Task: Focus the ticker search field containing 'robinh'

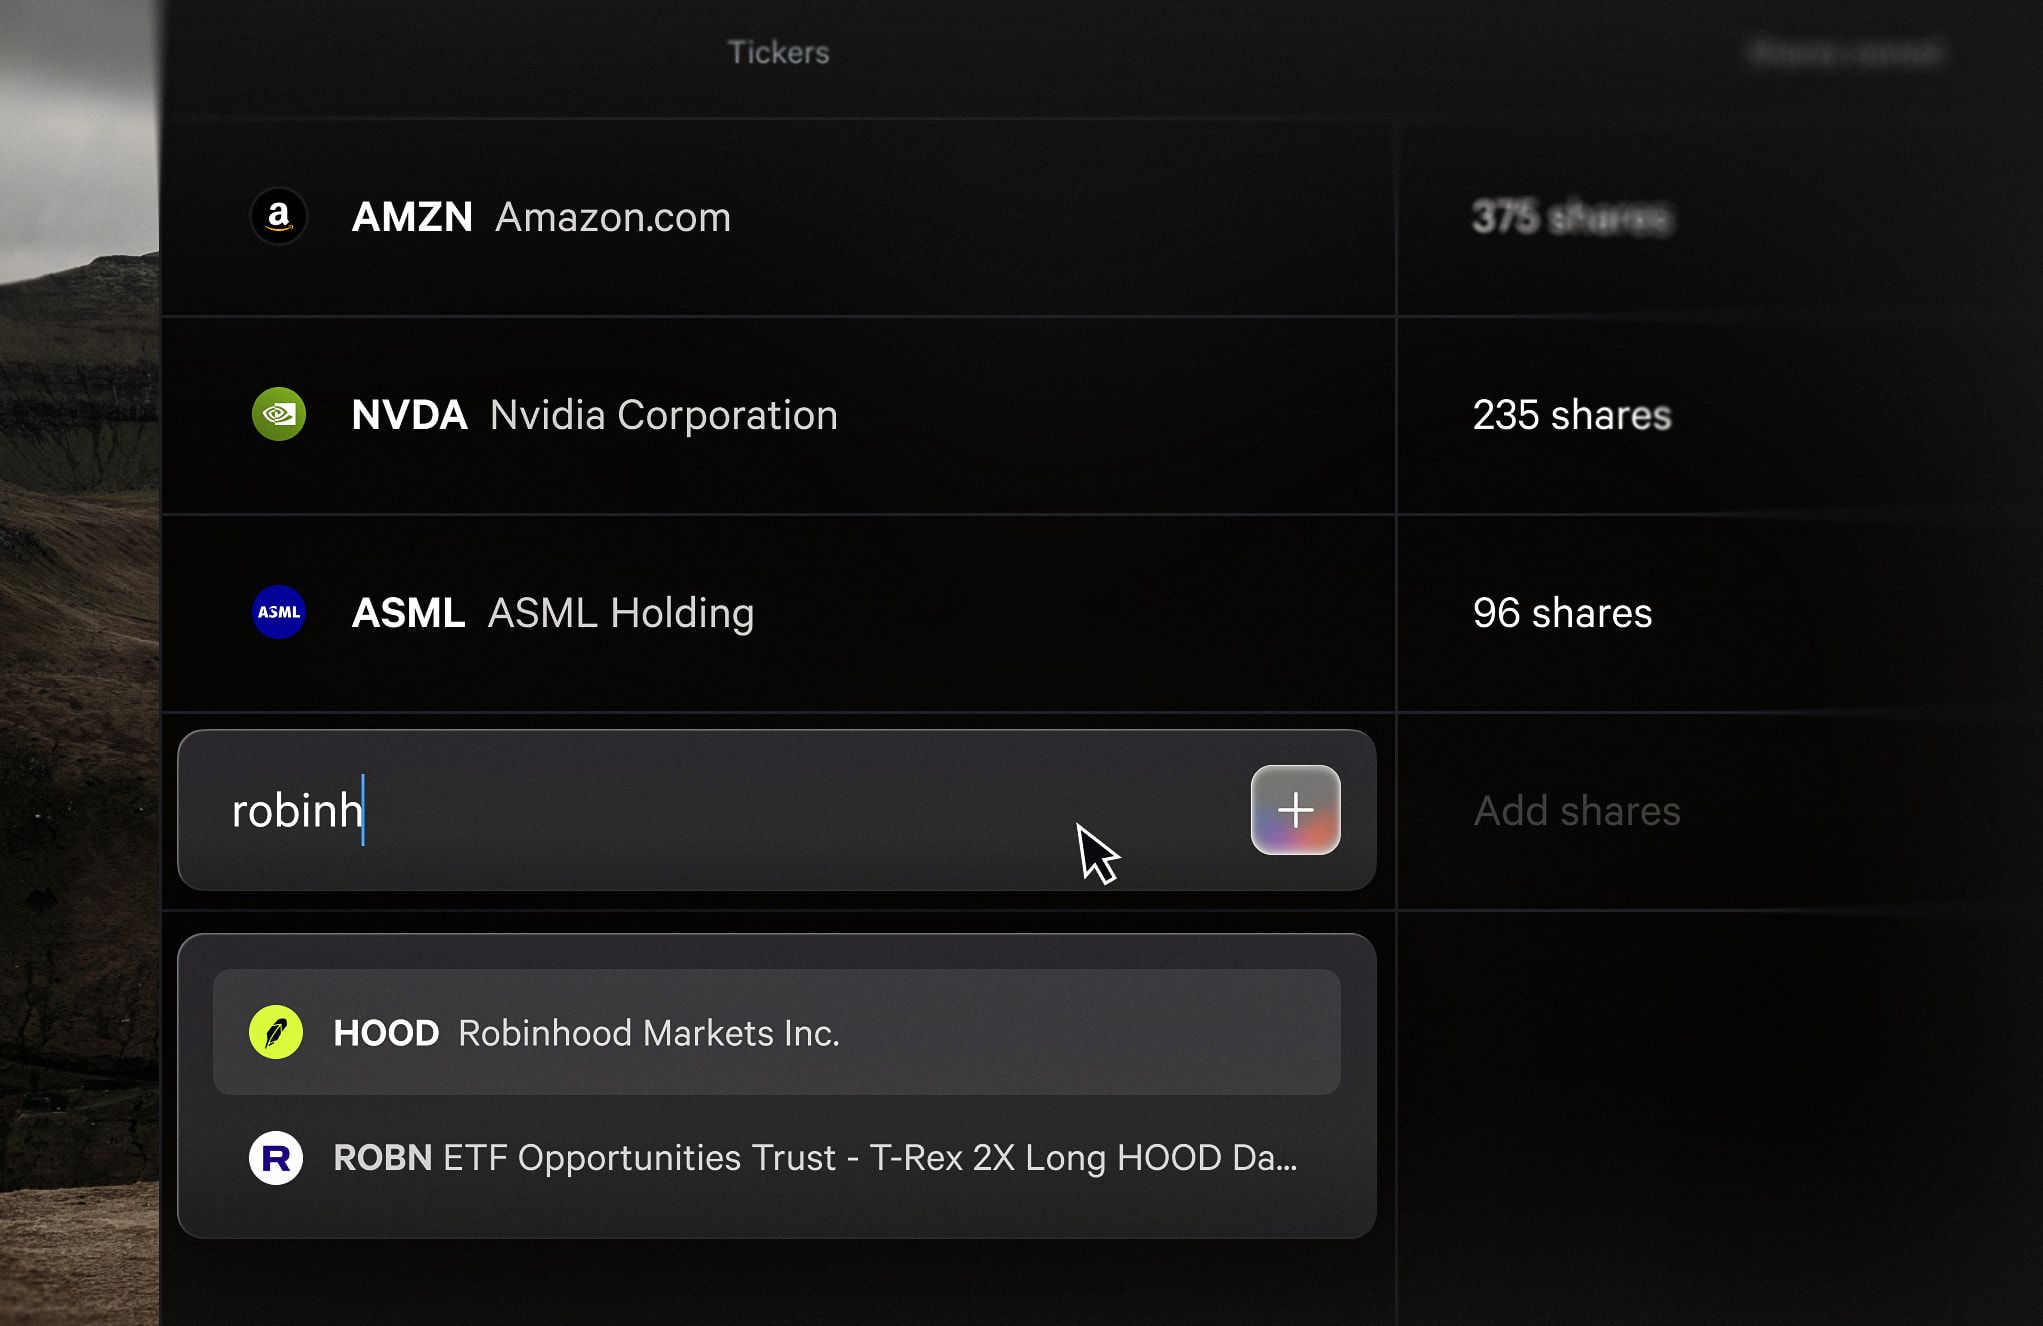Action: click(700, 810)
